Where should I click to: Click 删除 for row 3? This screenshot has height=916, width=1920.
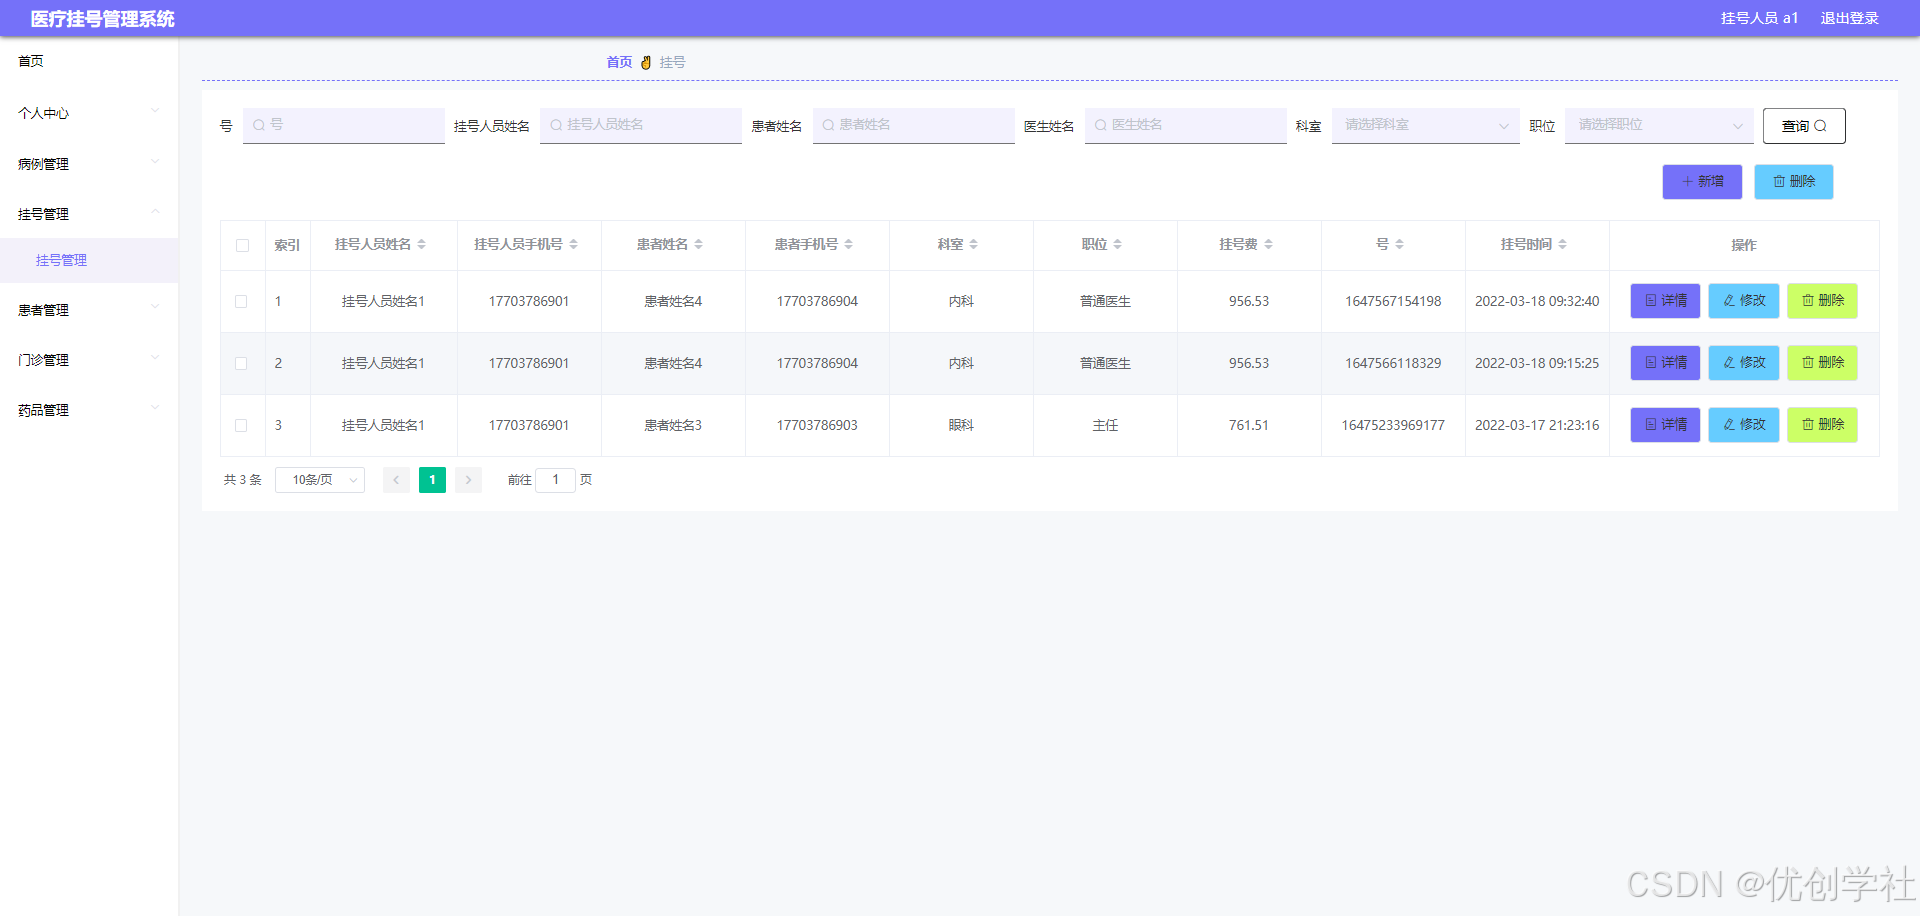(1822, 425)
